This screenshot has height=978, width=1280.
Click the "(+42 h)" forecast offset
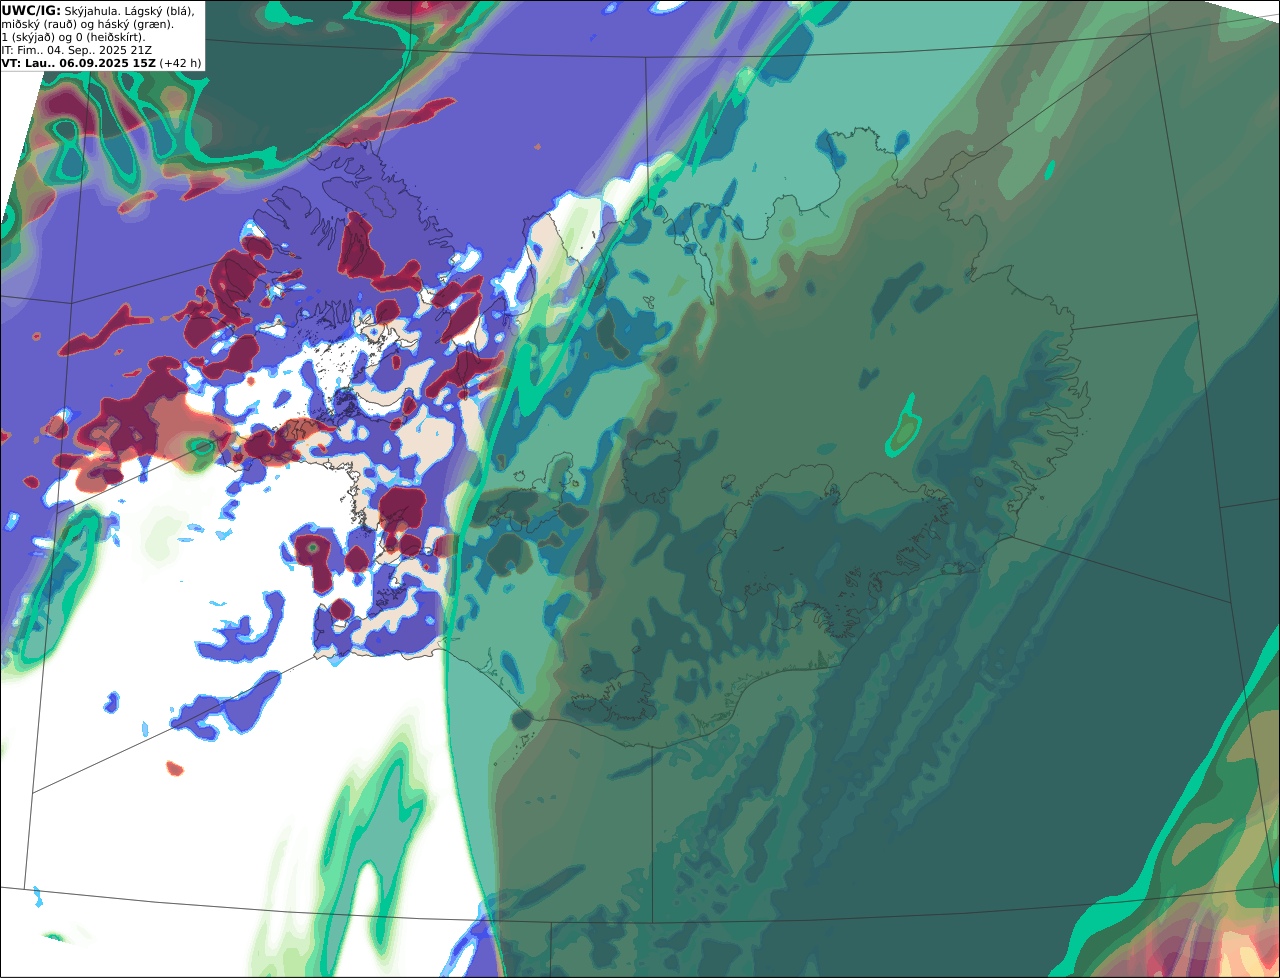(x=181, y=63)
